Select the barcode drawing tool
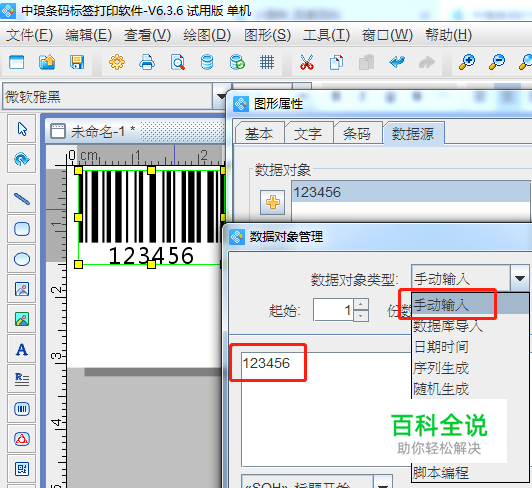This screenshot has width=532, height=488. pyautogui.click(x=22, y=409)
